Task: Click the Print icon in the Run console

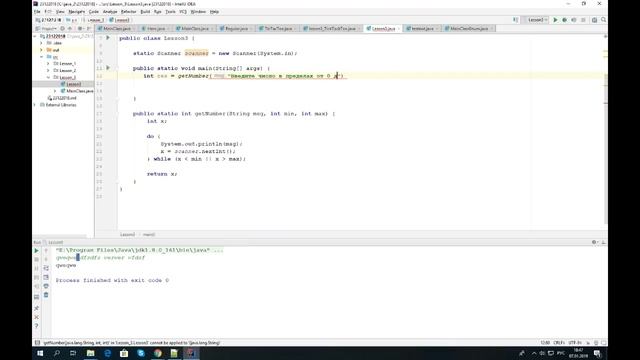Action: click(46, 287)
